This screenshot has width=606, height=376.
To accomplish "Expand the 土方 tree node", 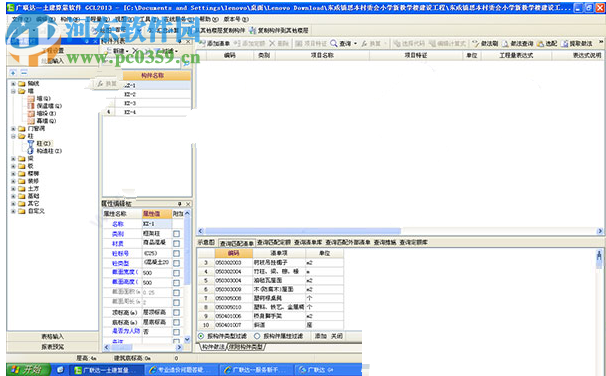I will 13,189.
